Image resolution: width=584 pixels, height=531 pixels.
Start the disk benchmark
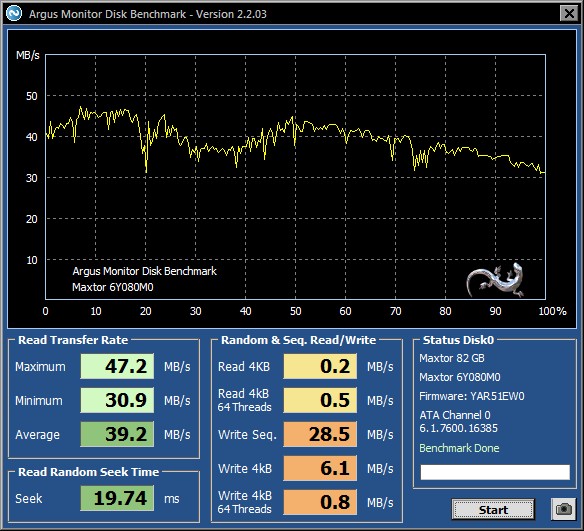pyautogui.click(x=493, y=509)
